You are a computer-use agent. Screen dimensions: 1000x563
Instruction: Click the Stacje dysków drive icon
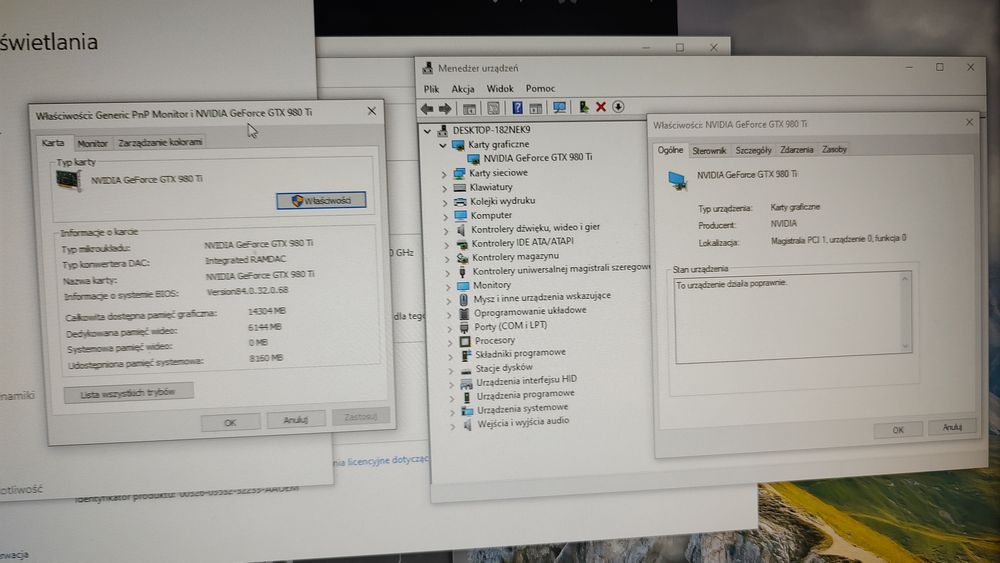466,370
